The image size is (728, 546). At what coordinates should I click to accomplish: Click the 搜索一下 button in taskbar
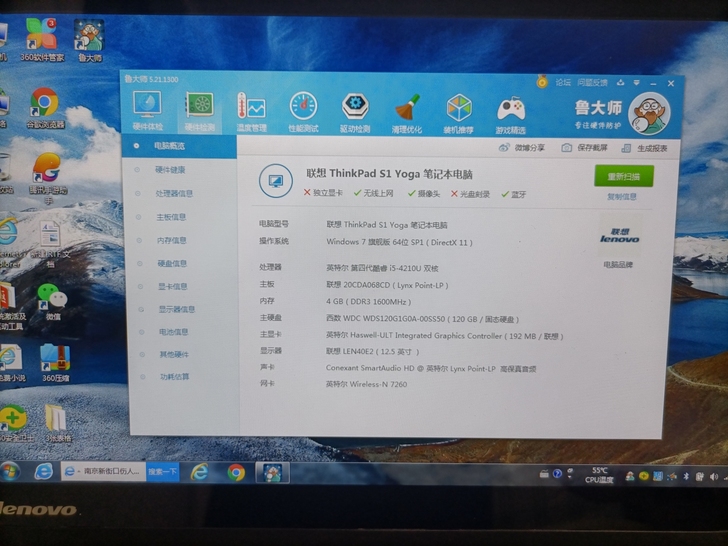point(162,472)
